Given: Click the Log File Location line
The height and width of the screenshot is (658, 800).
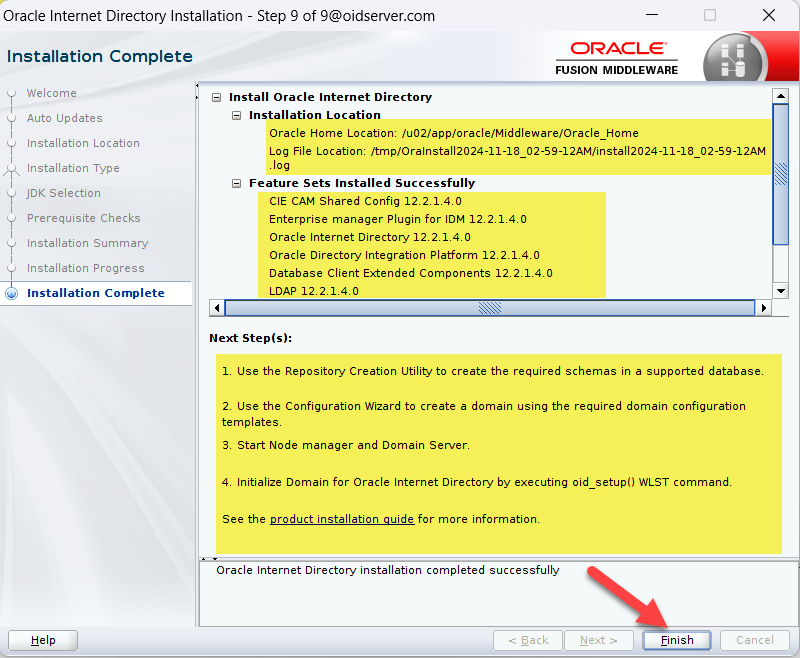Looking at the screenshot, I should coord(517,158).
